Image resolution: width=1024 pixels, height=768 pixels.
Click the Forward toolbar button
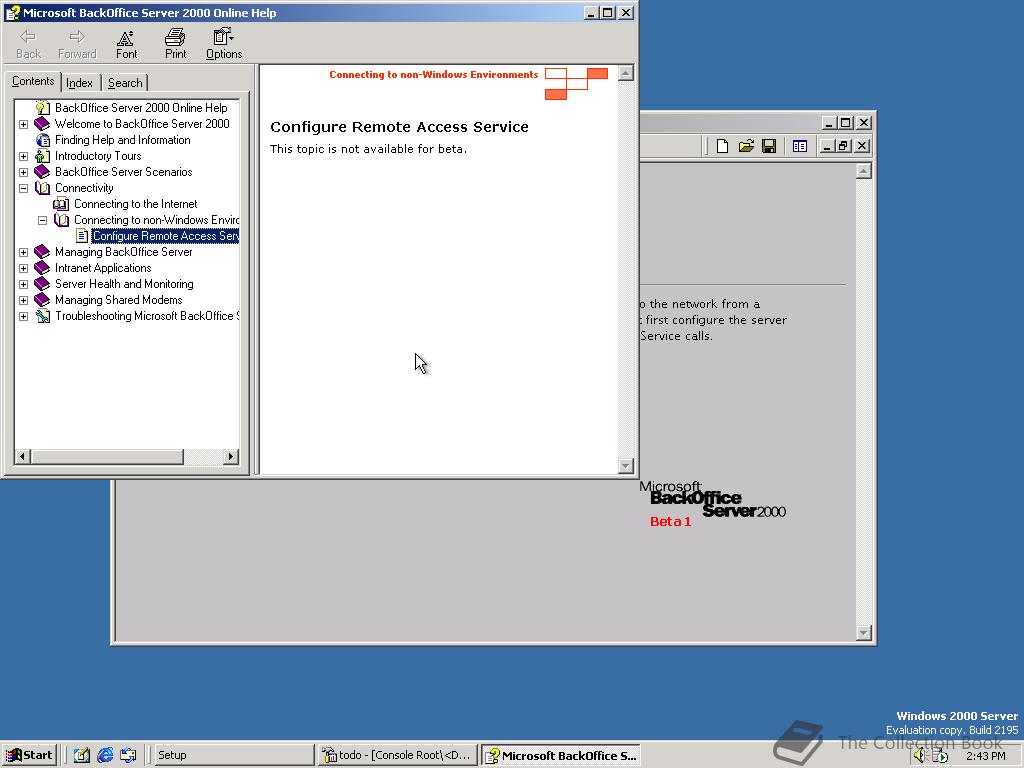[x=77, y=44]
